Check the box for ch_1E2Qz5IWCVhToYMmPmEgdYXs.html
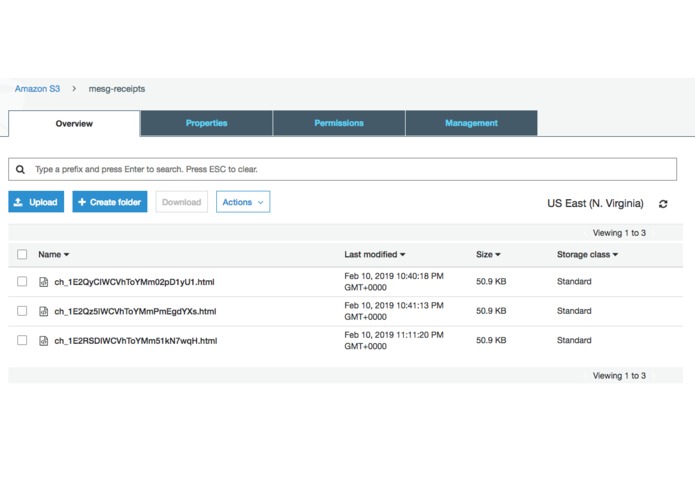 pyautogui.click(x=22, y=311)
